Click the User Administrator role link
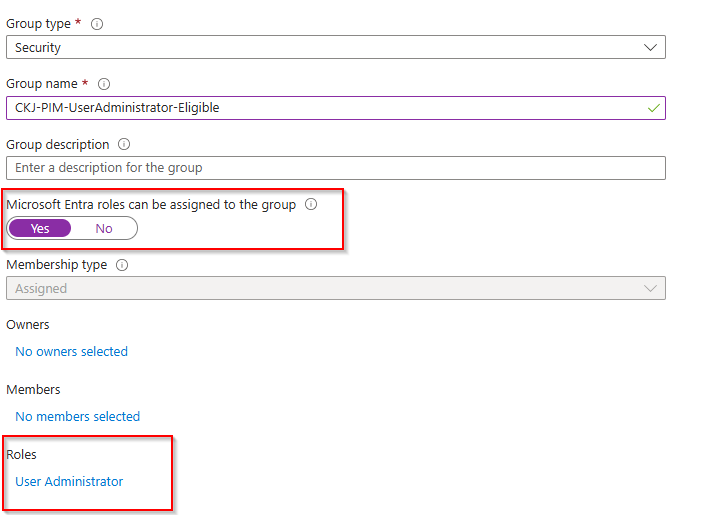This screenshot has width=719, height=515. pos(70,481)
